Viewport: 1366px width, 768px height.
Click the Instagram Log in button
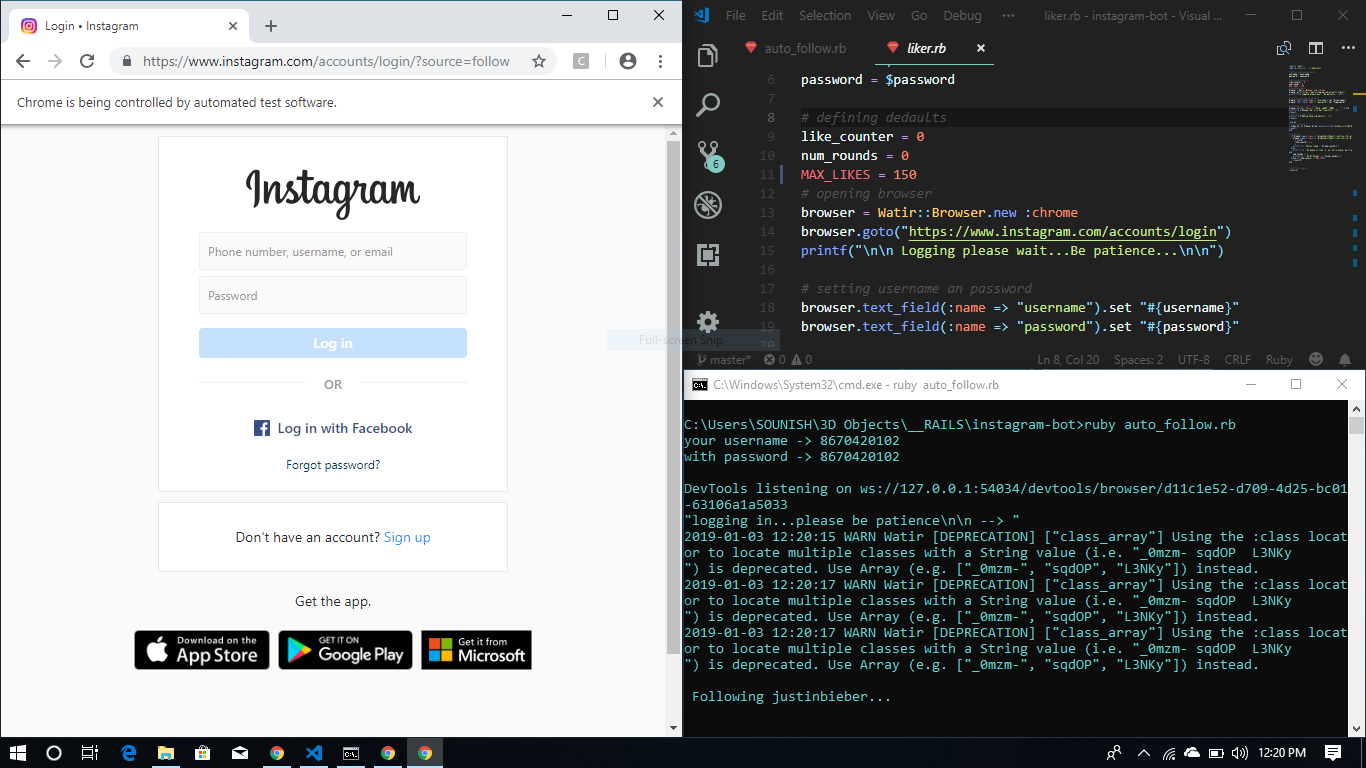[333, 343]
